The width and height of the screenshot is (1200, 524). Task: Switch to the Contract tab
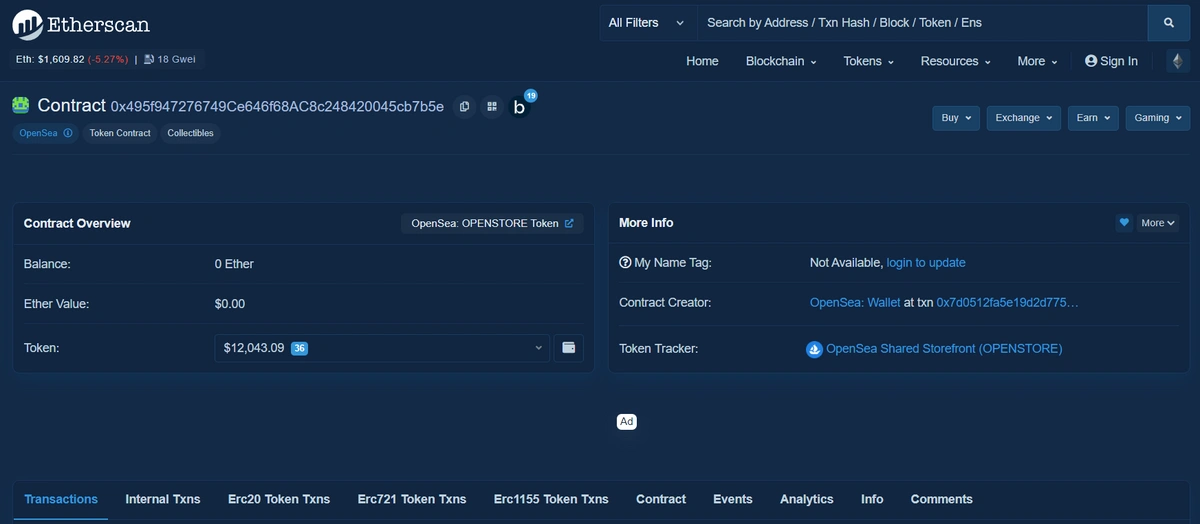point(661,499)
